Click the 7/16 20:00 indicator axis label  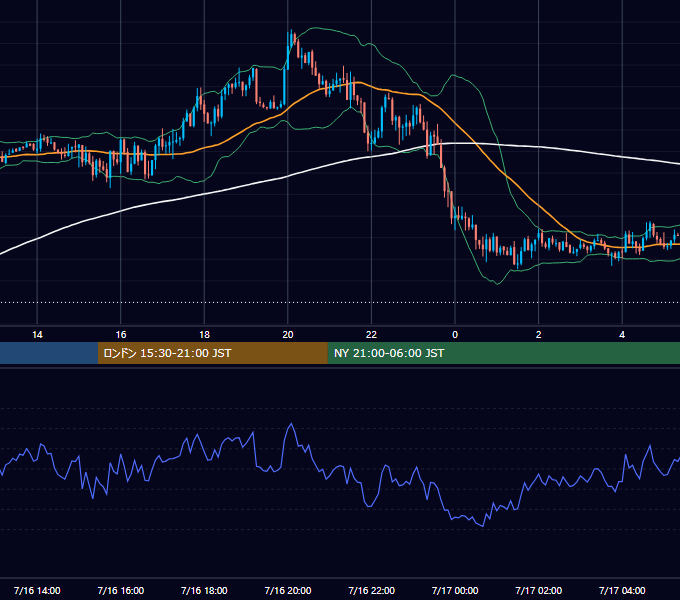point(288,590)
